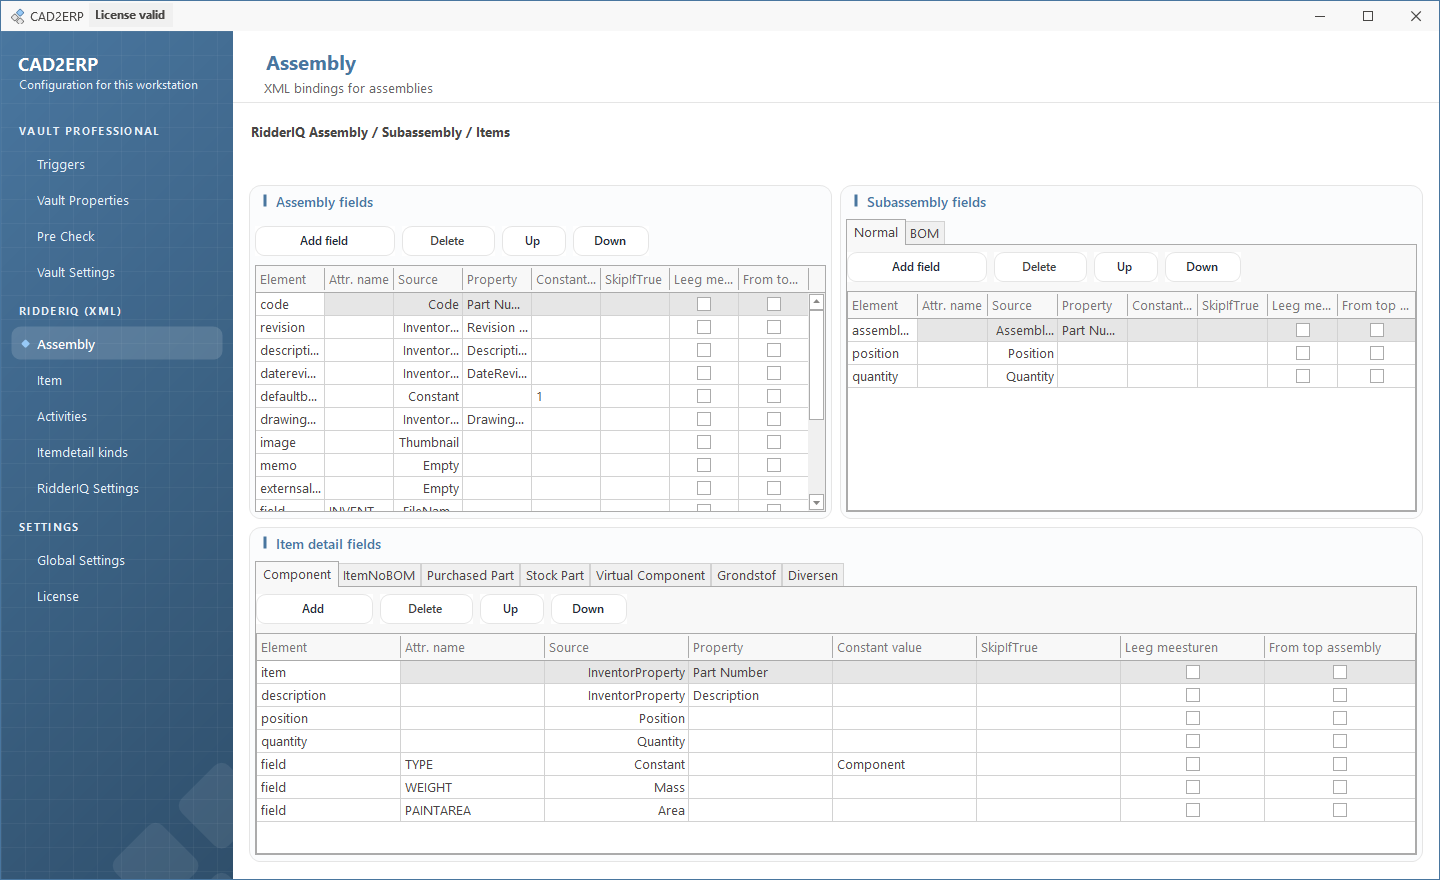Open the License page in sidebar
Image resolution: width=1440 pixels, height=880 pixels.
tap(58, 597)
